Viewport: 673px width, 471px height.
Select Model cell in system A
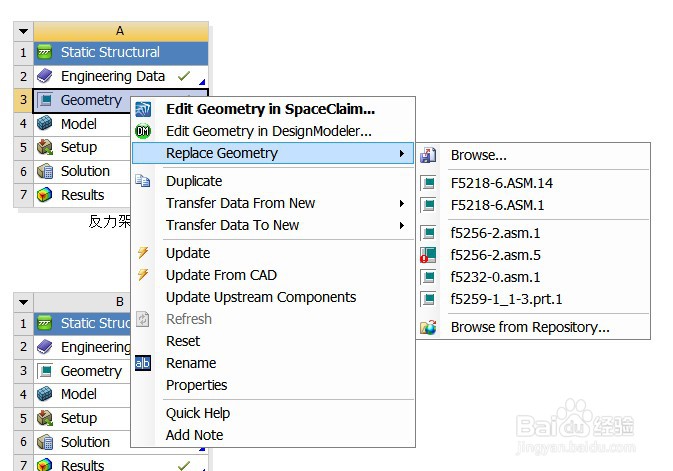click(82, 124)
